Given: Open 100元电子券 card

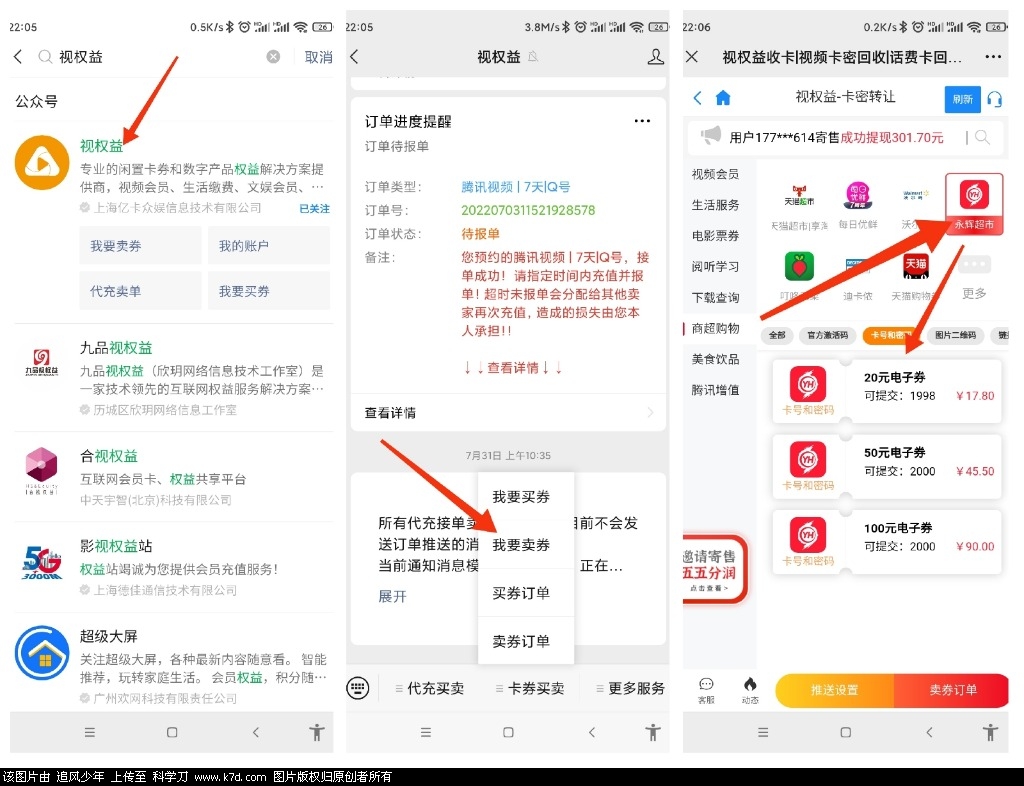Looking at the screenshot, I should pos(887,542).
